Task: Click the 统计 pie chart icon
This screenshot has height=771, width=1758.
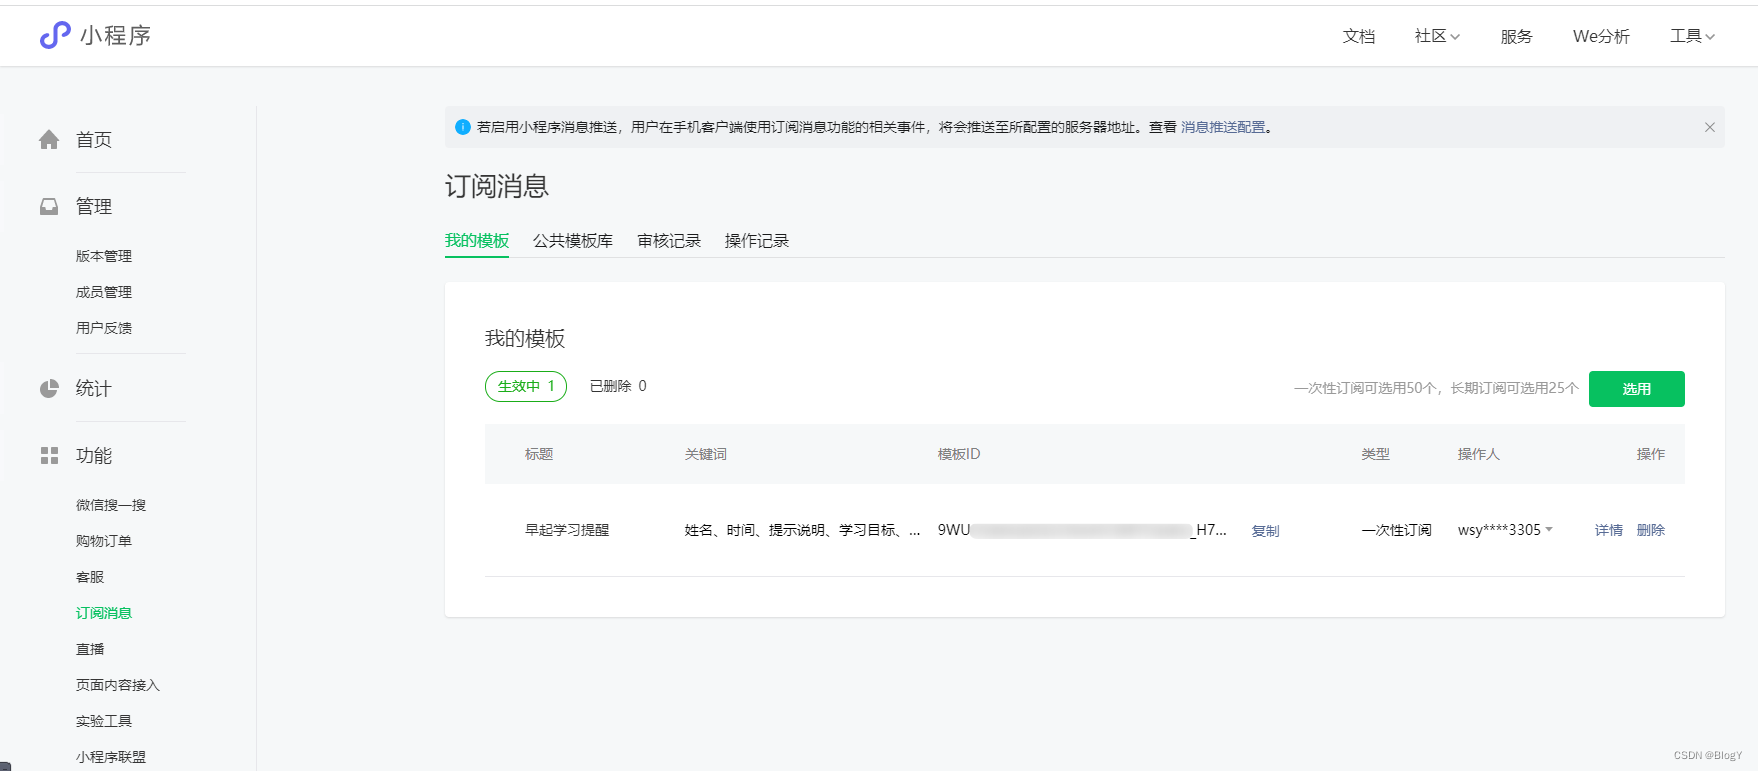Action: [49, 388]
